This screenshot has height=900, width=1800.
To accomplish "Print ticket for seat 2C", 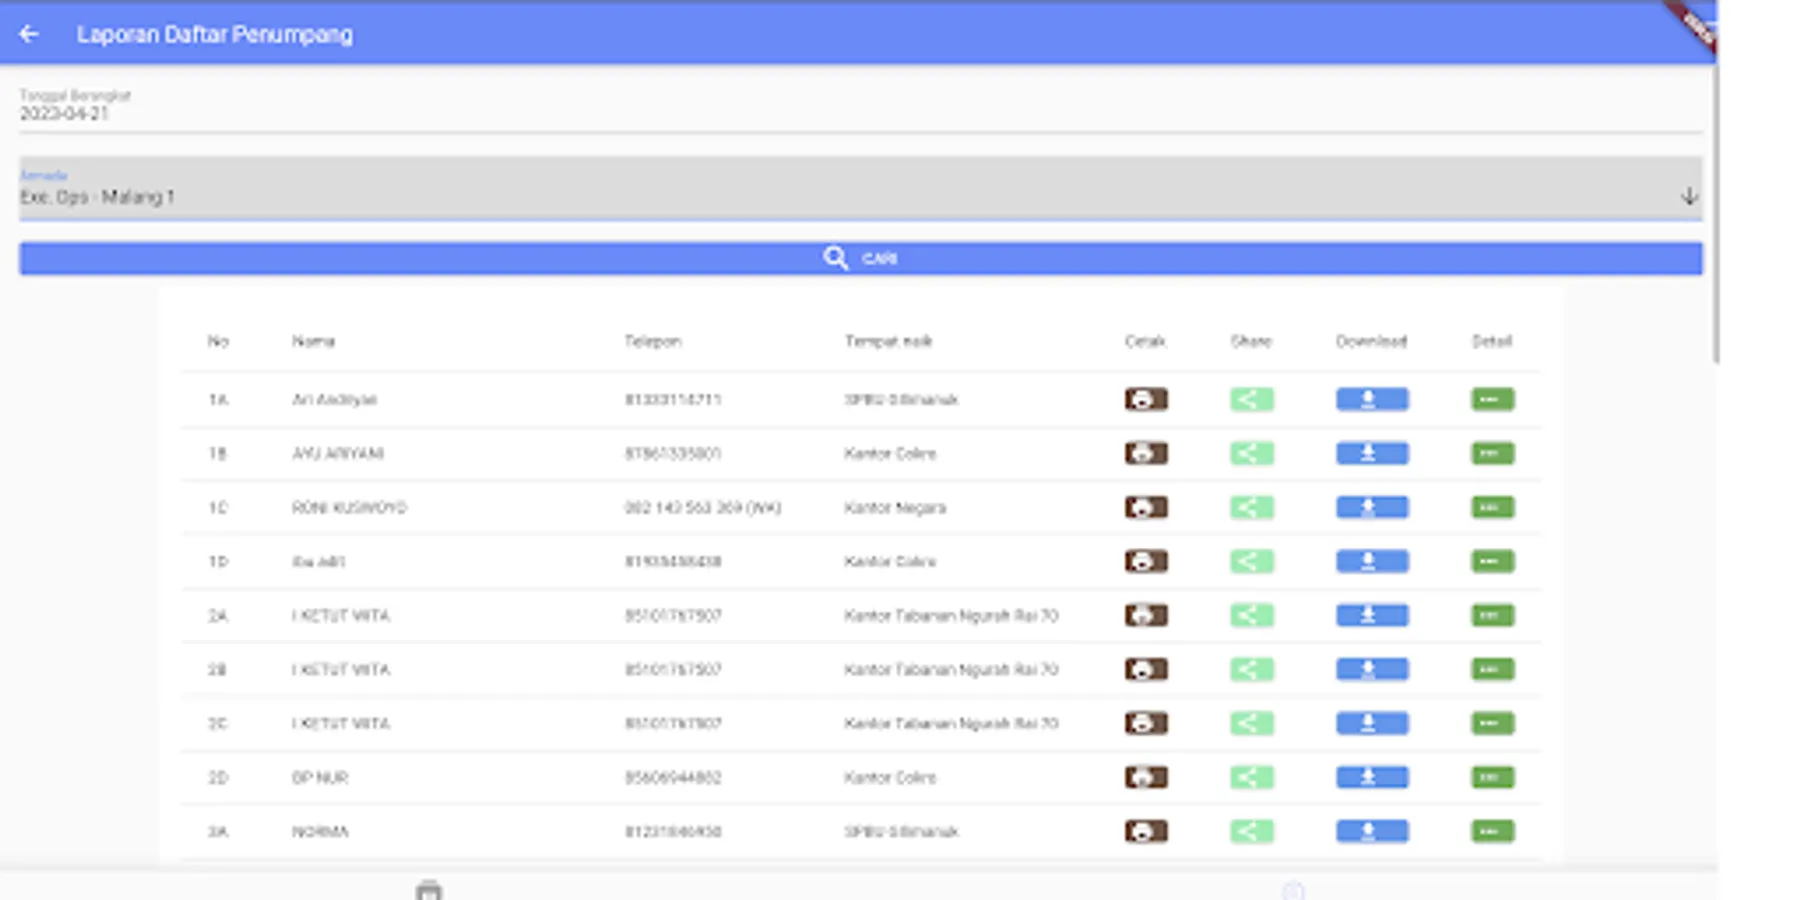I will coord(1146,724).
